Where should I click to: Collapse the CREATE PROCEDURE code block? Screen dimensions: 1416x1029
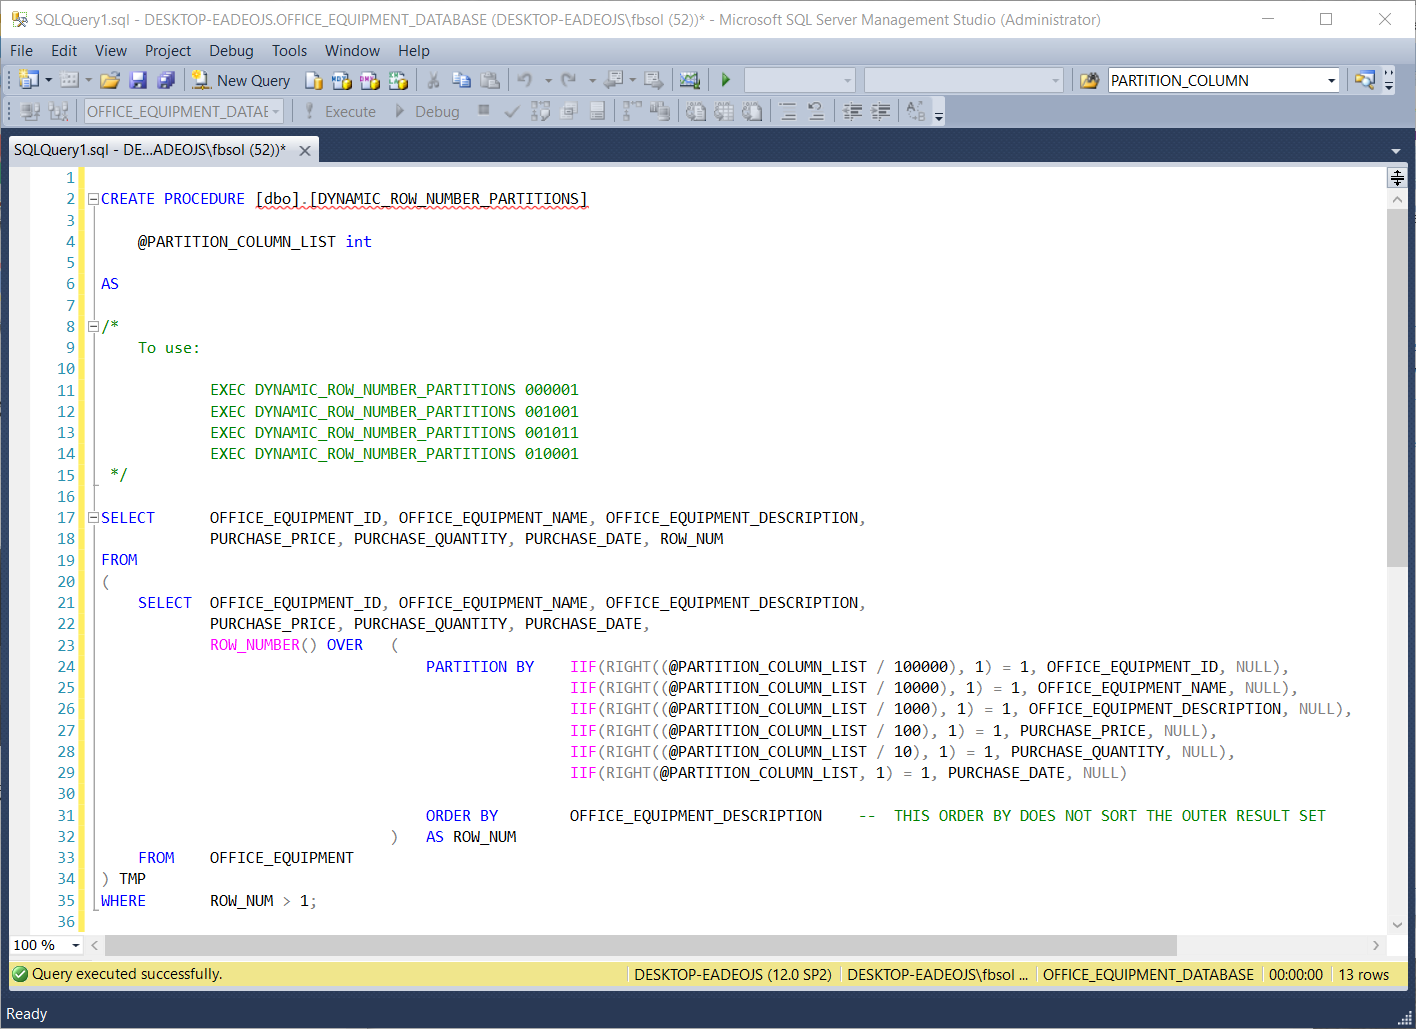pos(93,199)
